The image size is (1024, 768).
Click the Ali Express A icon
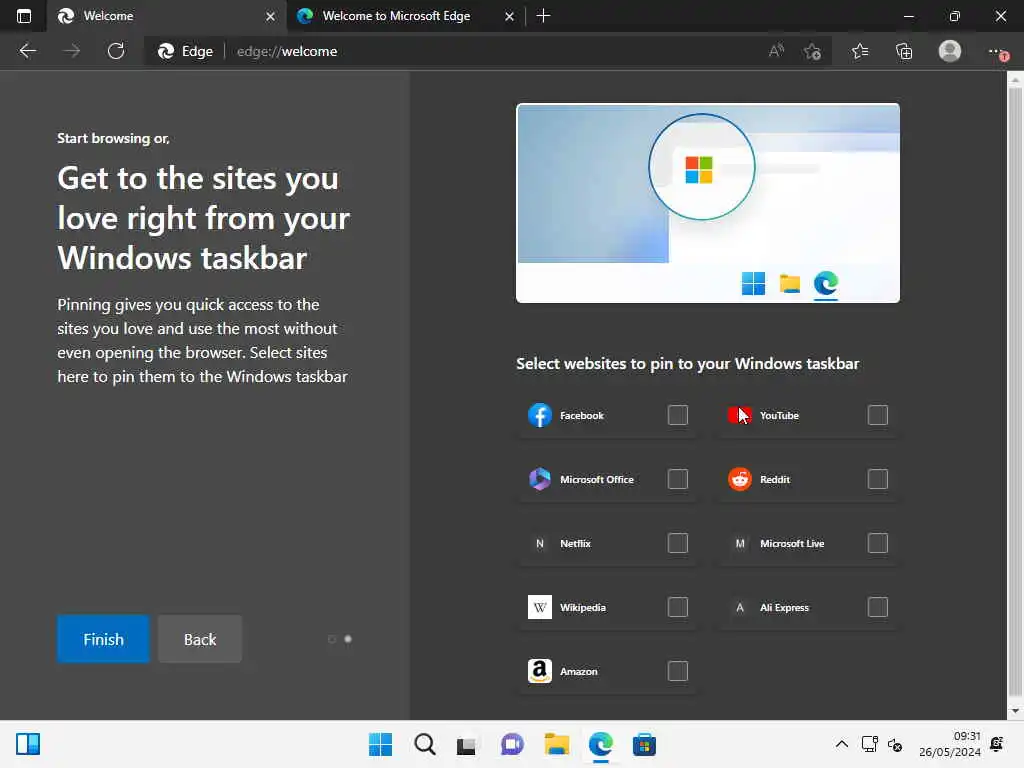click(x=740, y=607)
